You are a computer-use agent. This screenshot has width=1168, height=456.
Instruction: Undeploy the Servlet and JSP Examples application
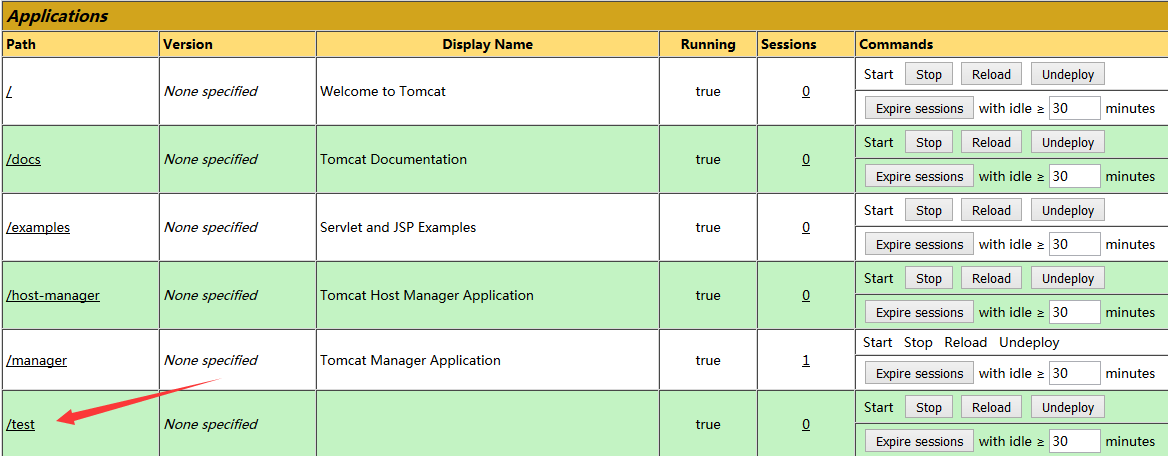point(1067,210)
